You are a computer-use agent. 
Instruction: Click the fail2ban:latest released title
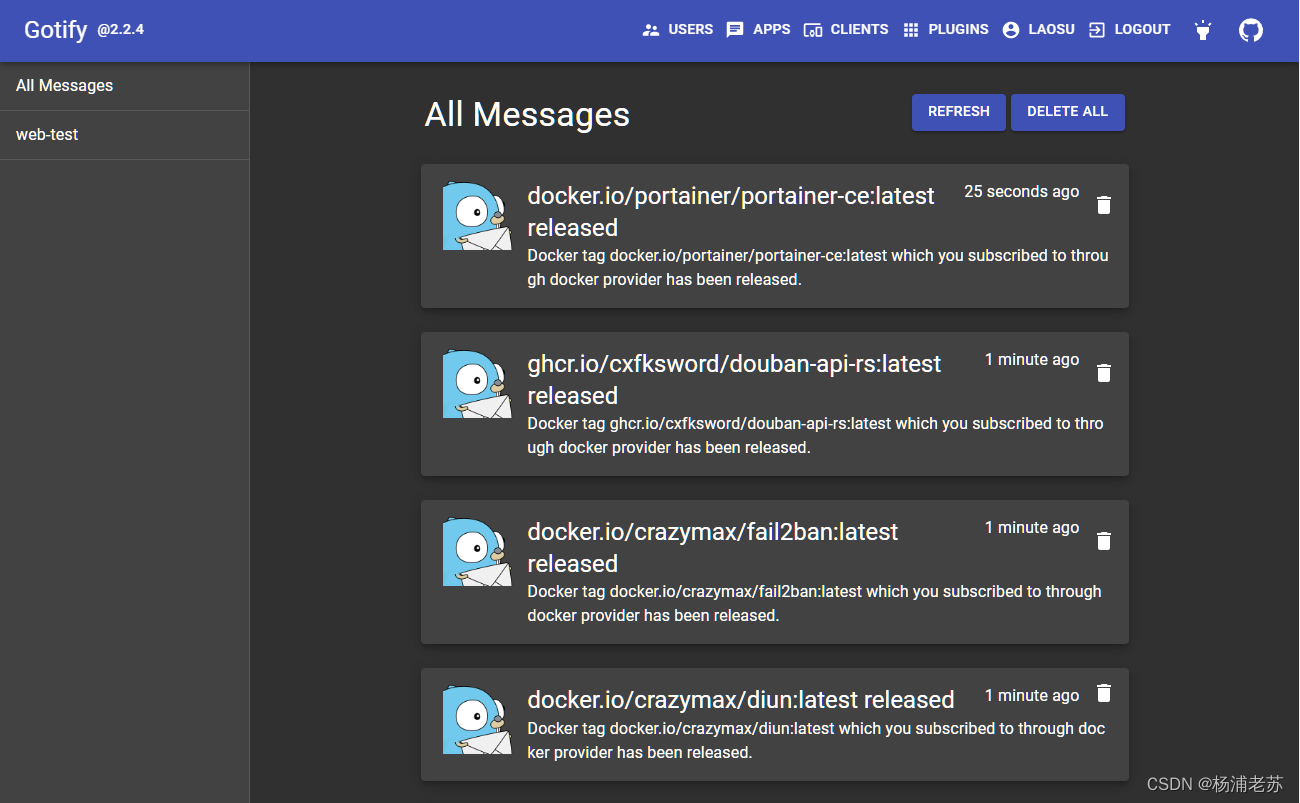point(713,547)
